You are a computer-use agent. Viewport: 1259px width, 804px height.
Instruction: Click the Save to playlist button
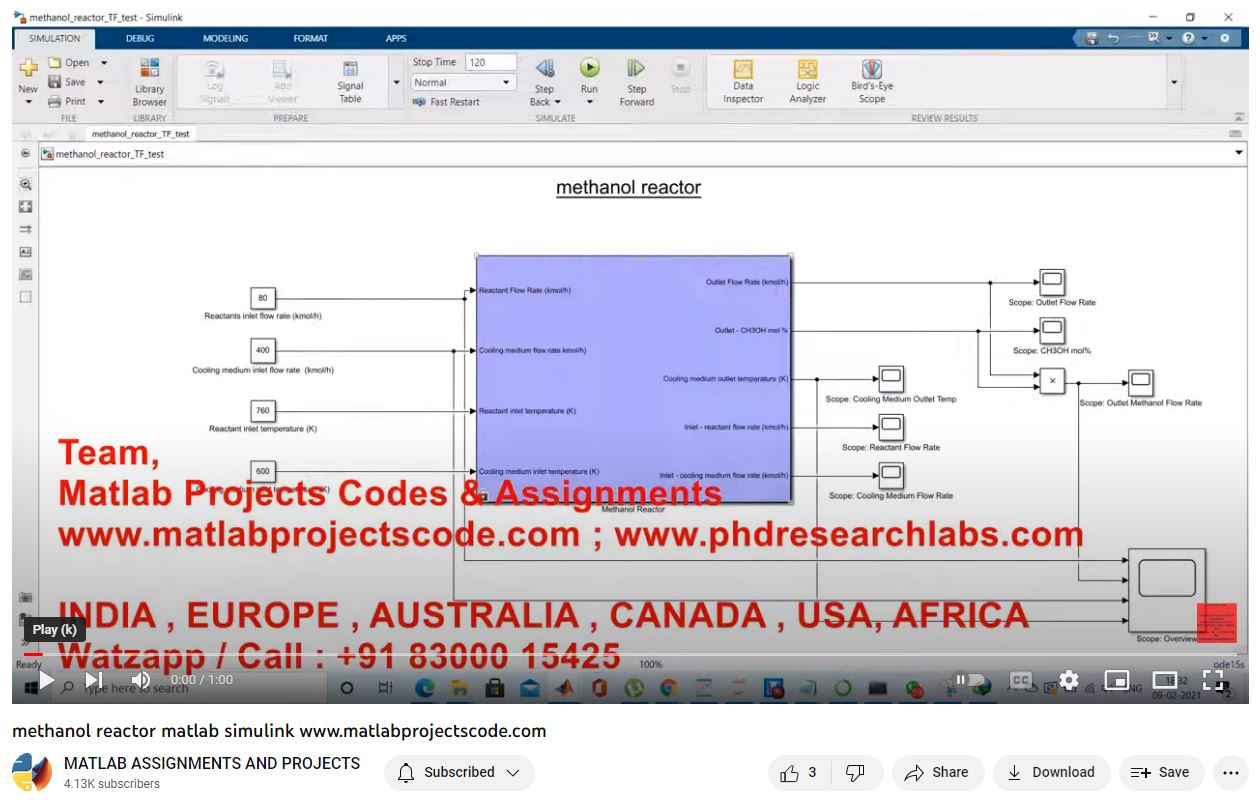[x=1160, y=772]
